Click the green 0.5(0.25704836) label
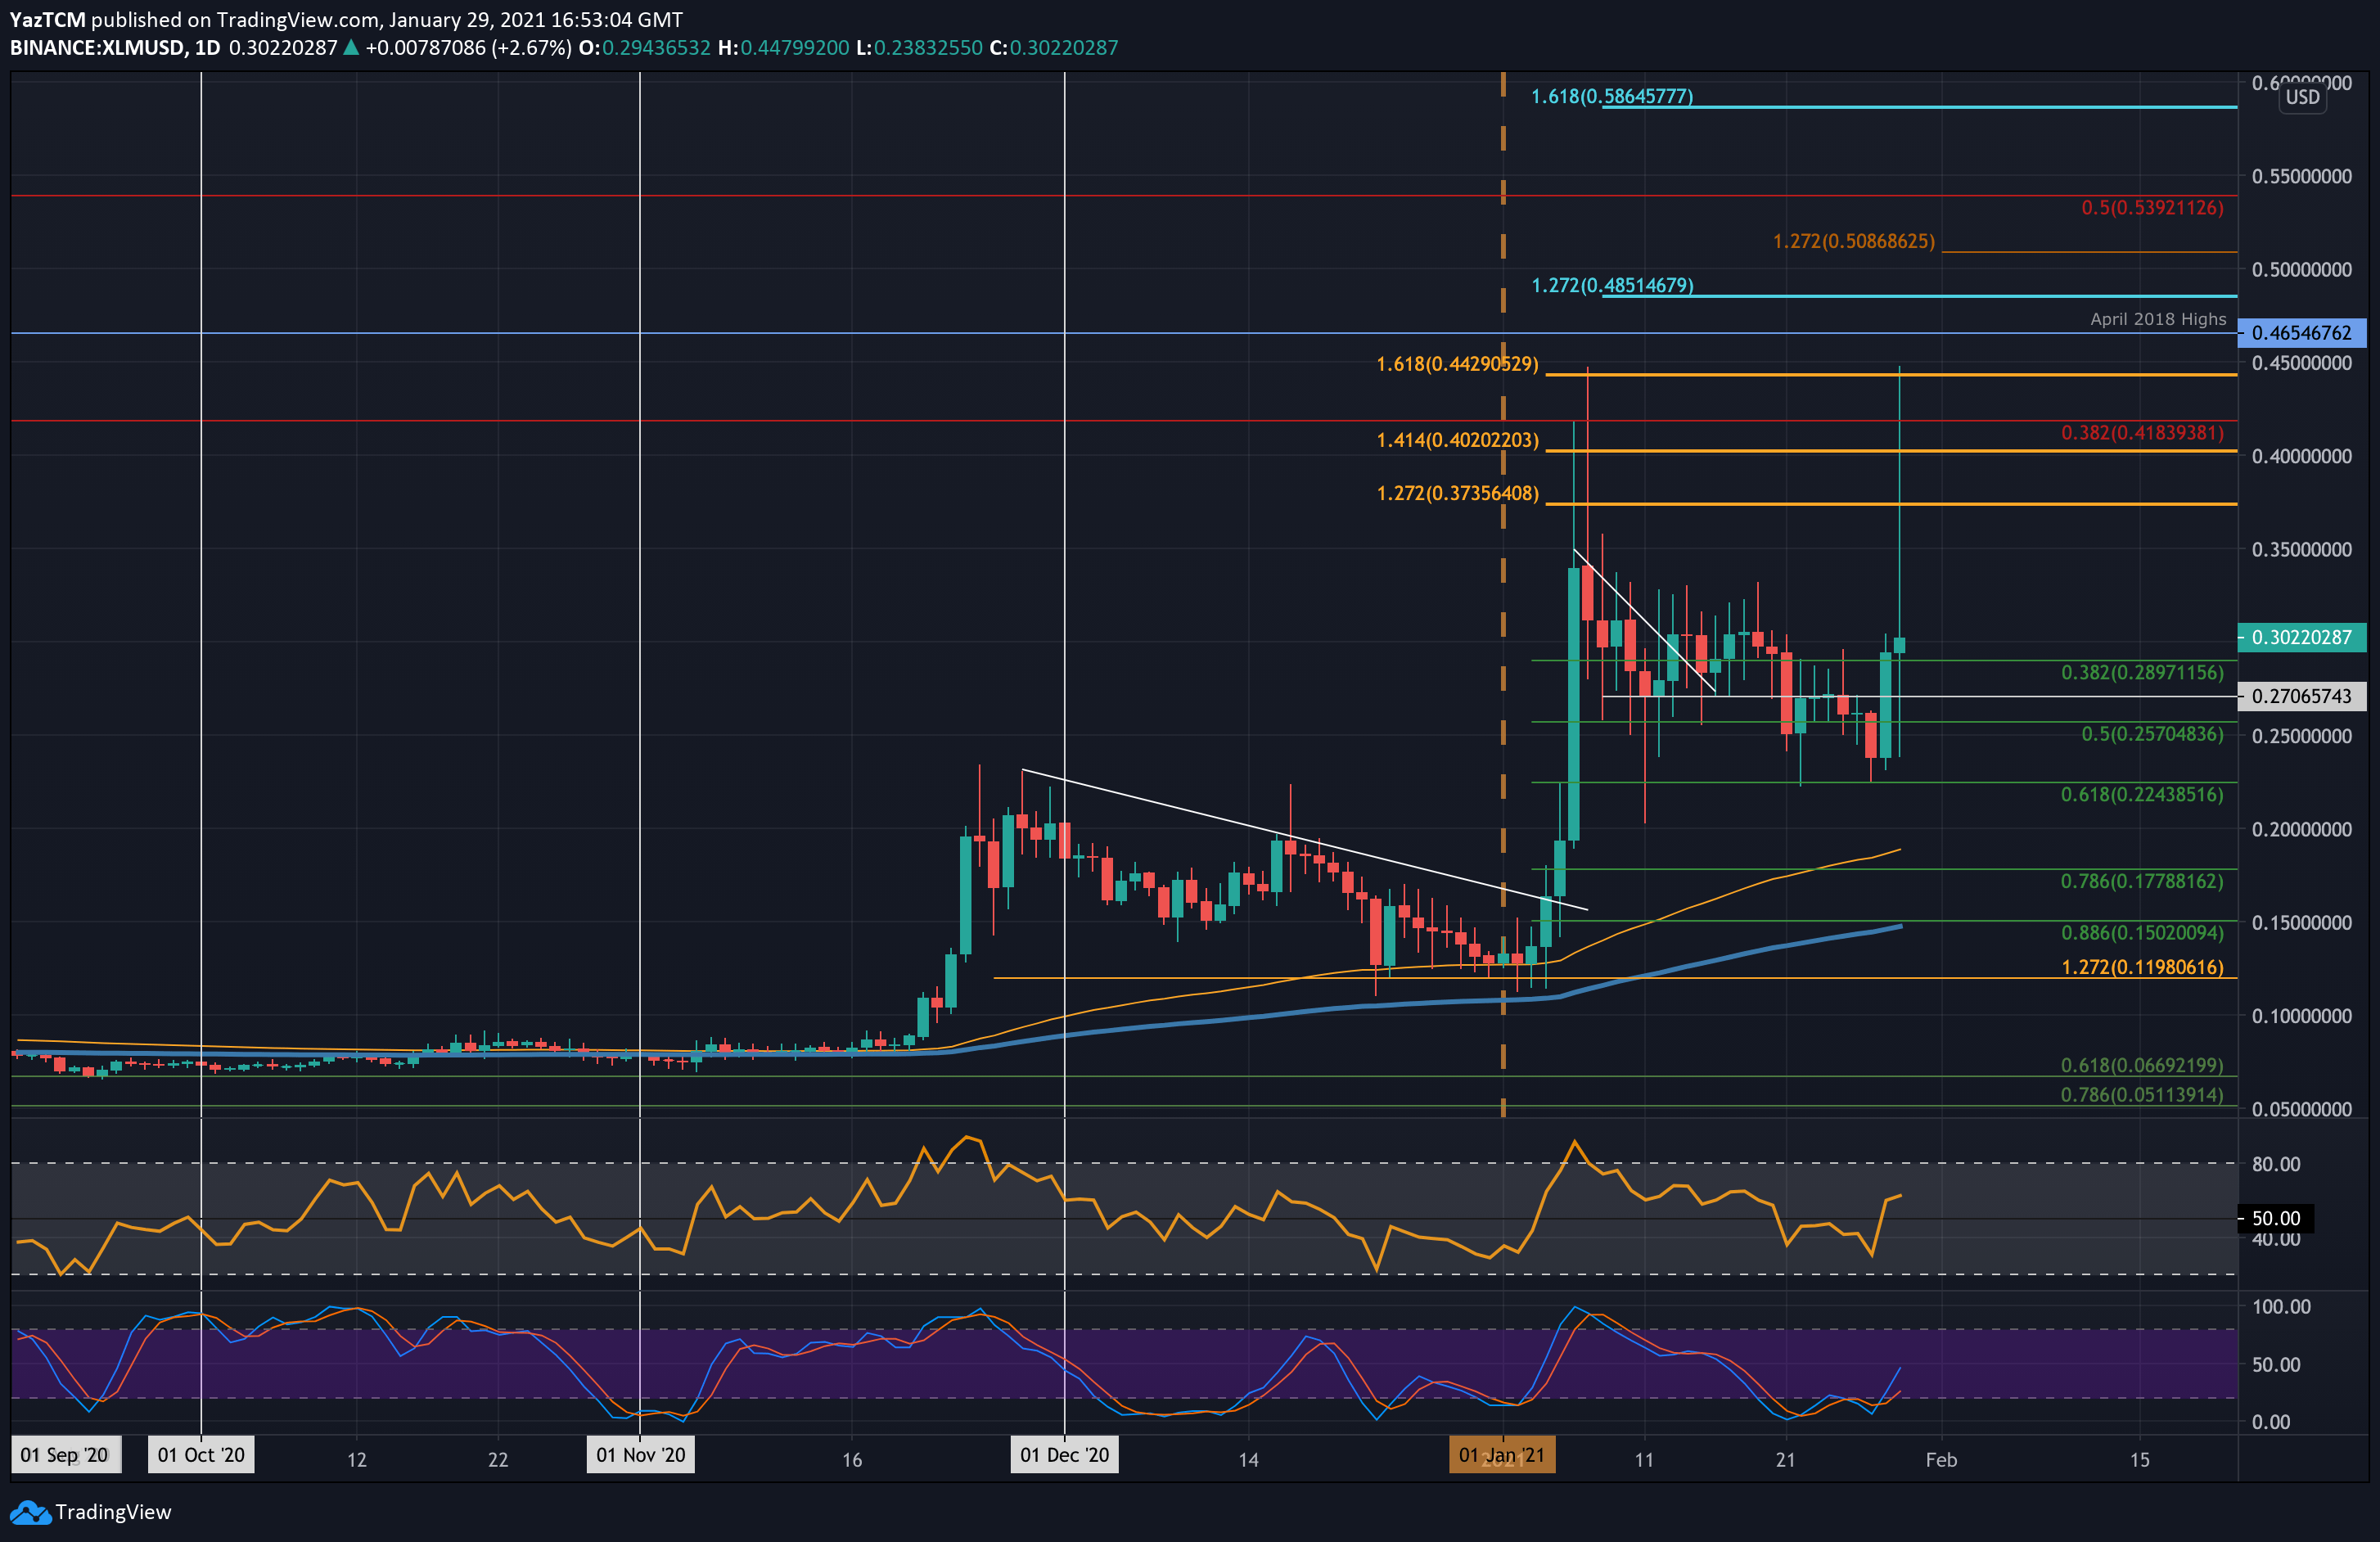The image size is (2380, 1542). point(2152,733)
